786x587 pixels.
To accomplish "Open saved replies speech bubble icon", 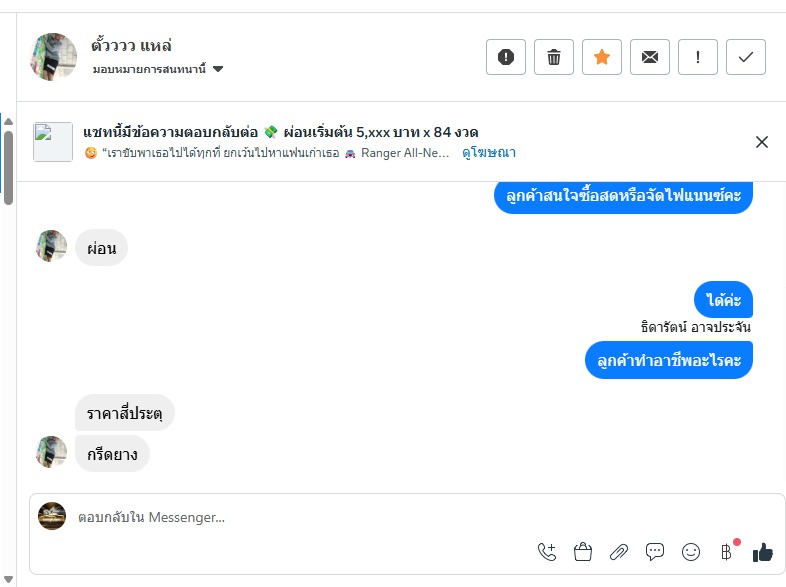I will pyautogui.click(x=655, y=551).
